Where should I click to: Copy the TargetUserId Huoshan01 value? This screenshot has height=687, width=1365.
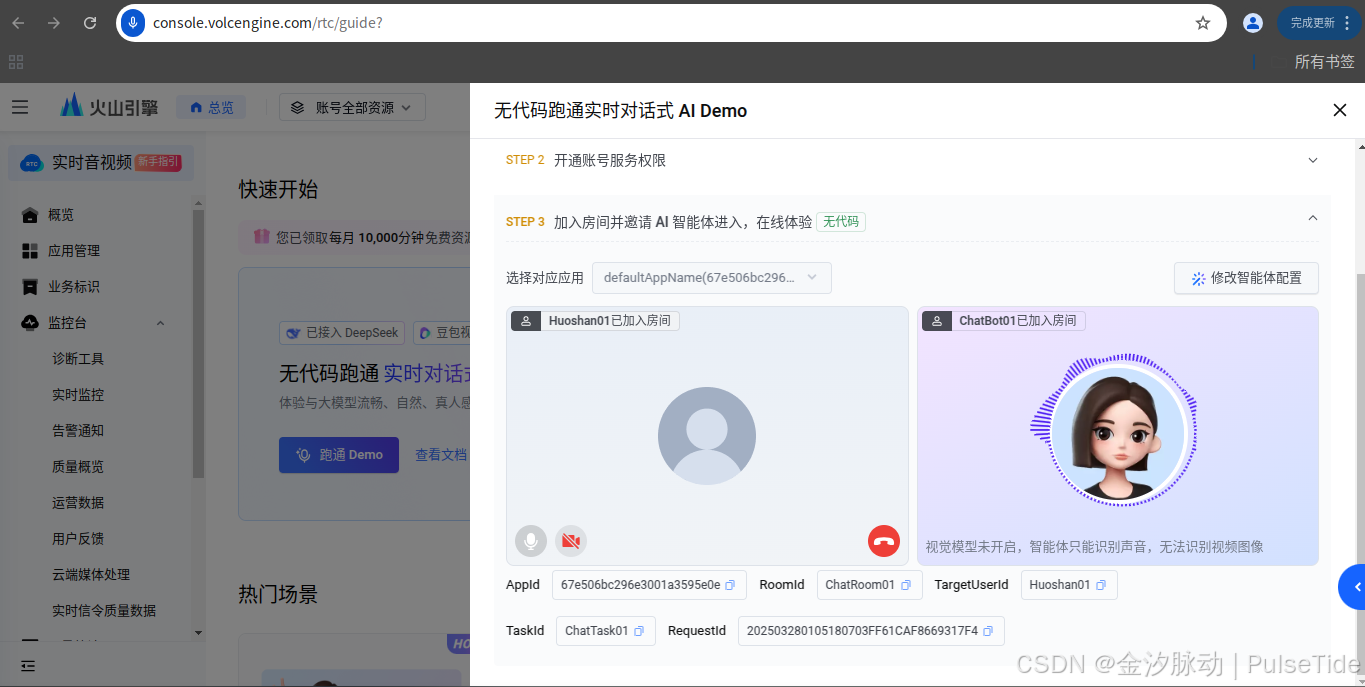click(1101, 585)
